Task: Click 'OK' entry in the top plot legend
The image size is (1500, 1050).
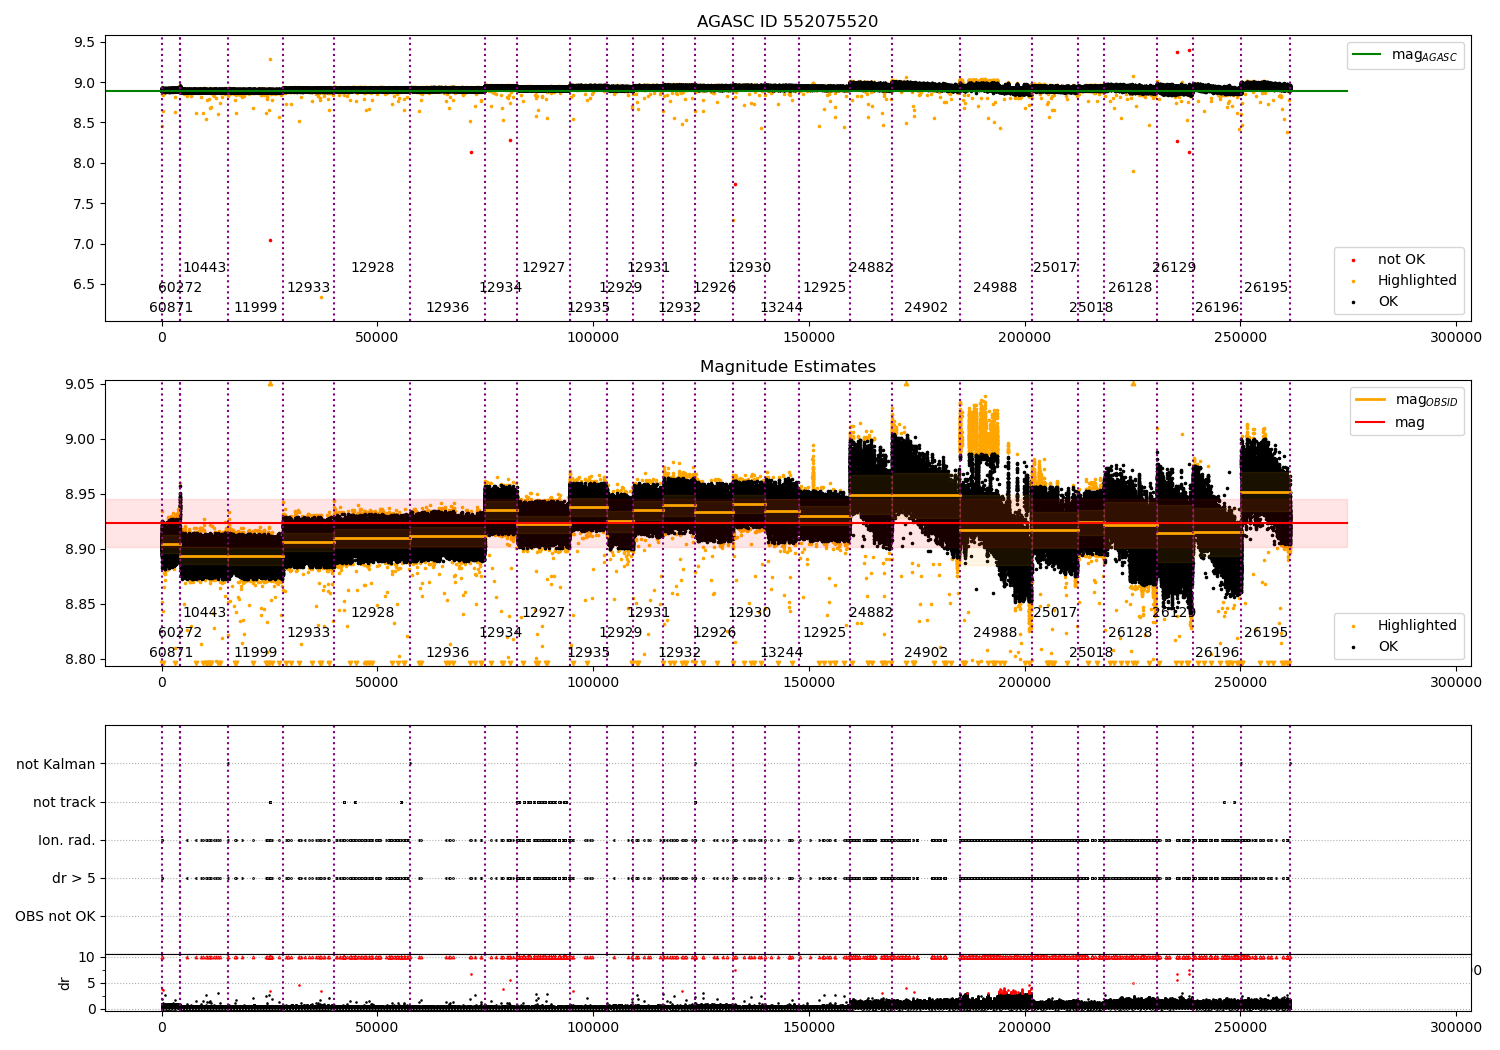Action: [1388, 302]
